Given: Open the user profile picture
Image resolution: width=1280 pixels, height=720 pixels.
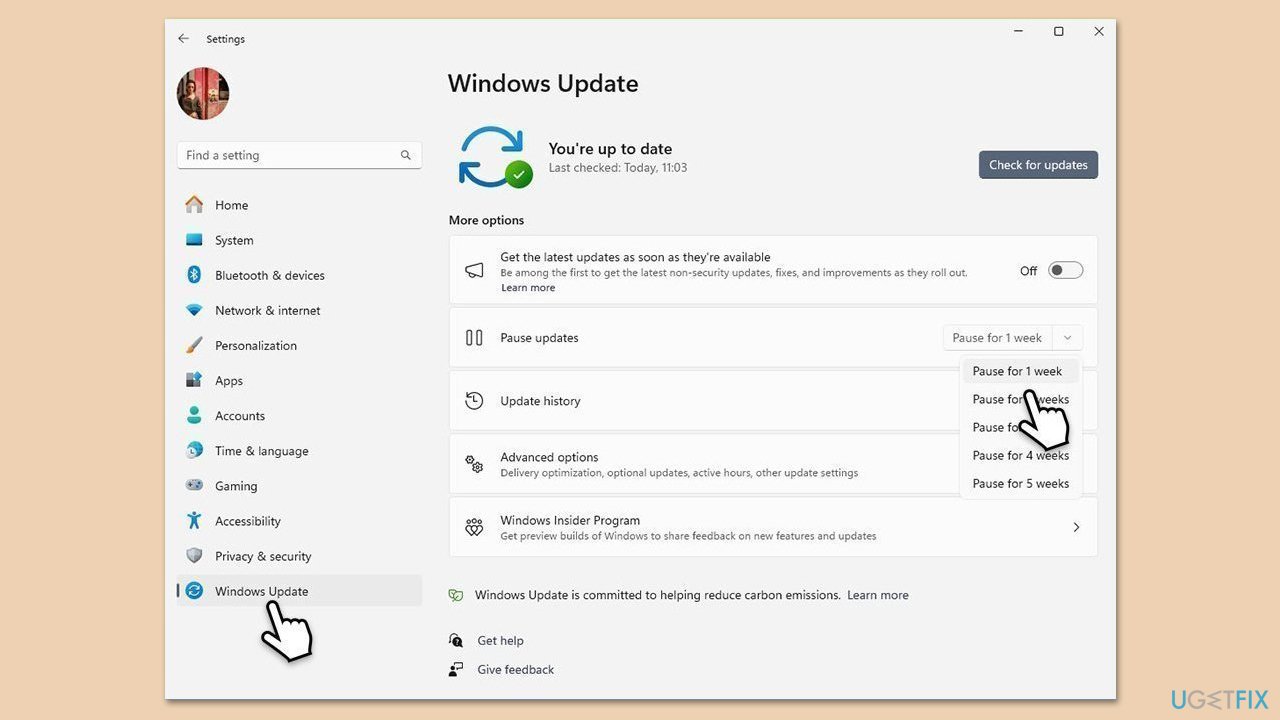Looking at the screenshot, I should [x=203, y=94].
